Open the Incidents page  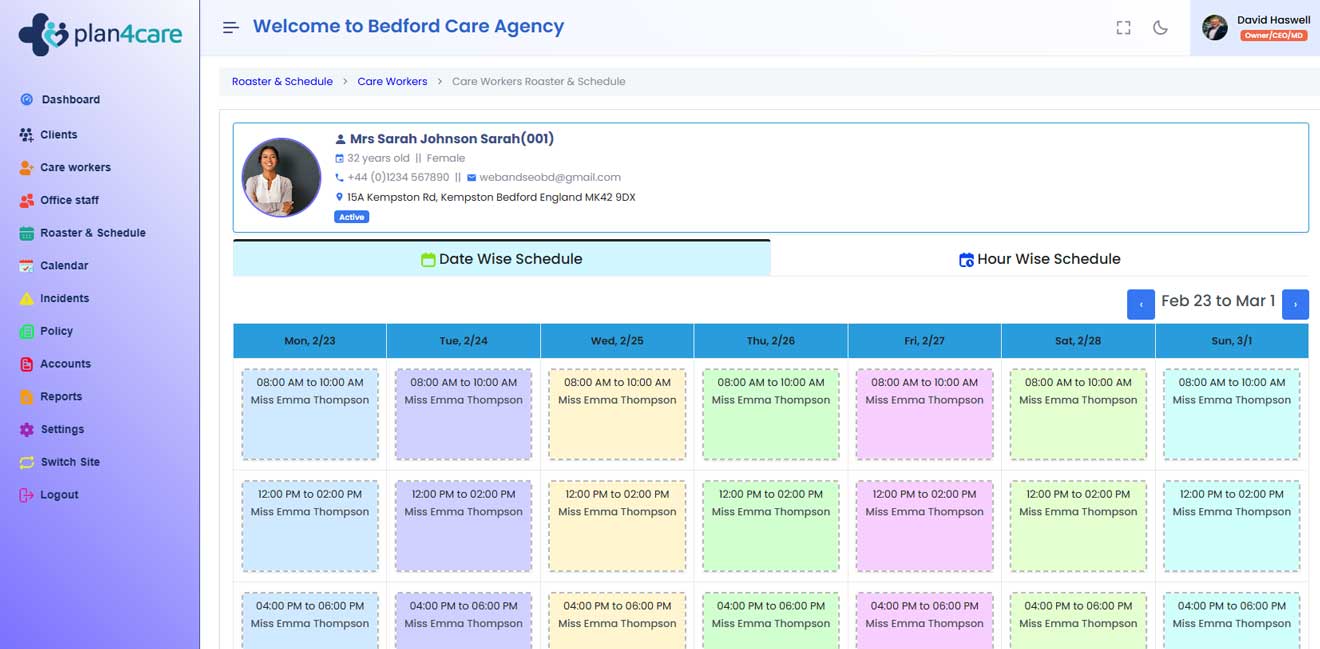click(64, 299)
